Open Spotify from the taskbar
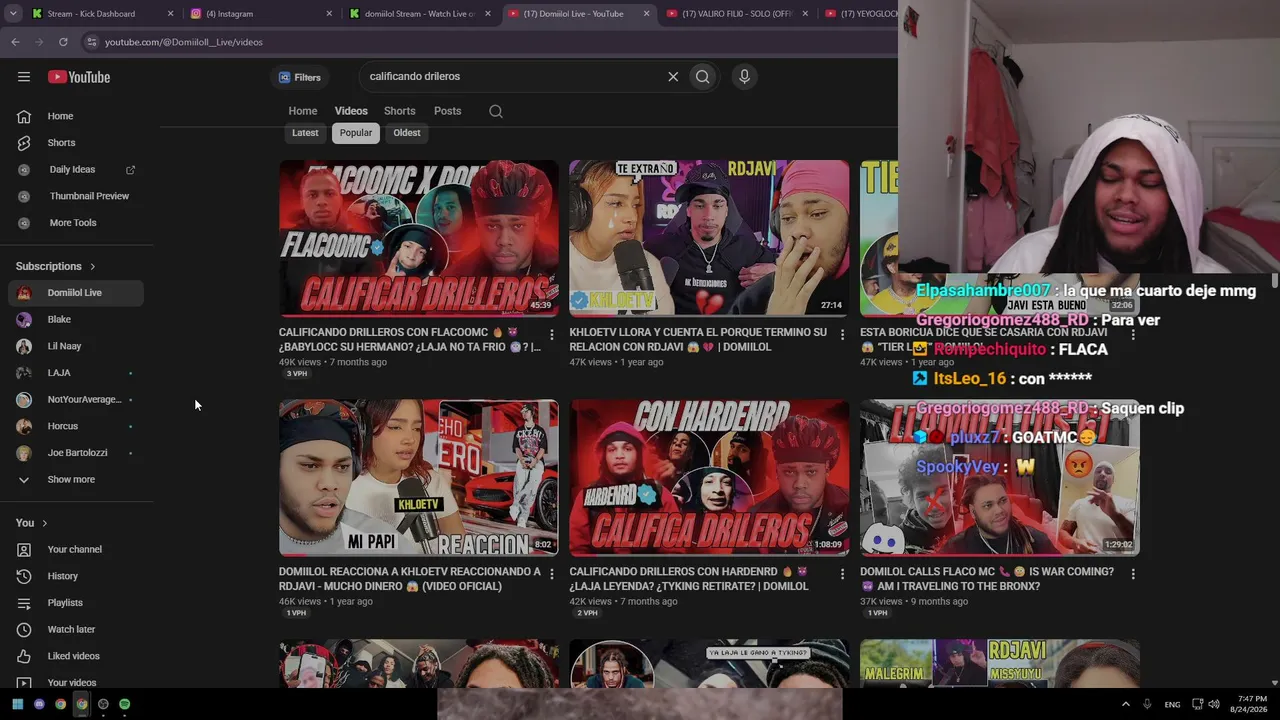 click(124, 704)
